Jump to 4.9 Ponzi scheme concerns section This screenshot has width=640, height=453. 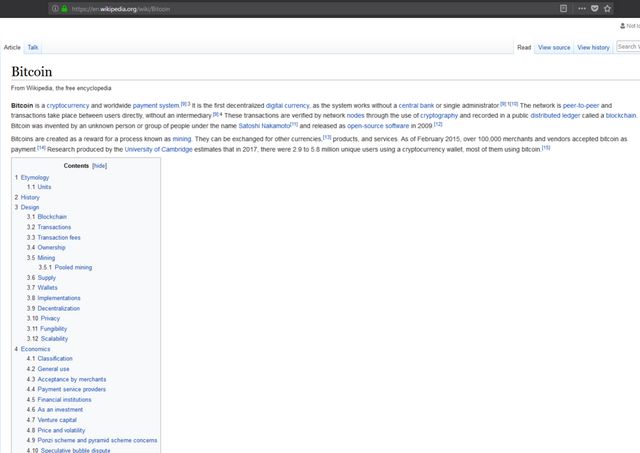[92, 440]
